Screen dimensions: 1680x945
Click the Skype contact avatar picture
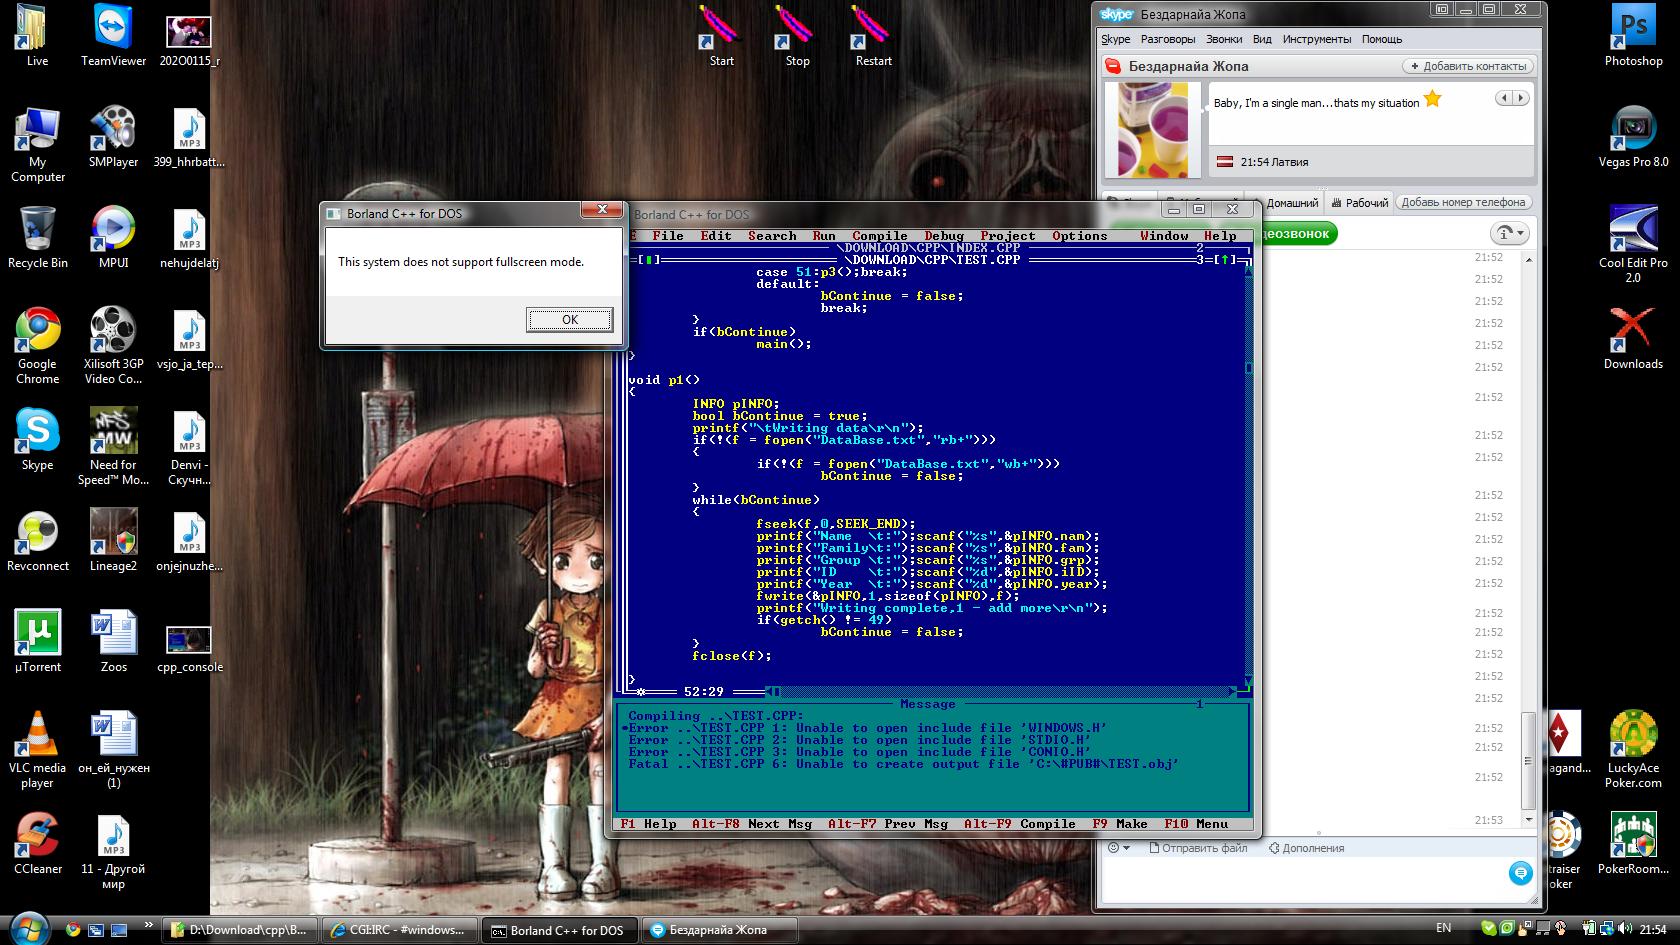(x=1152, y=129)
